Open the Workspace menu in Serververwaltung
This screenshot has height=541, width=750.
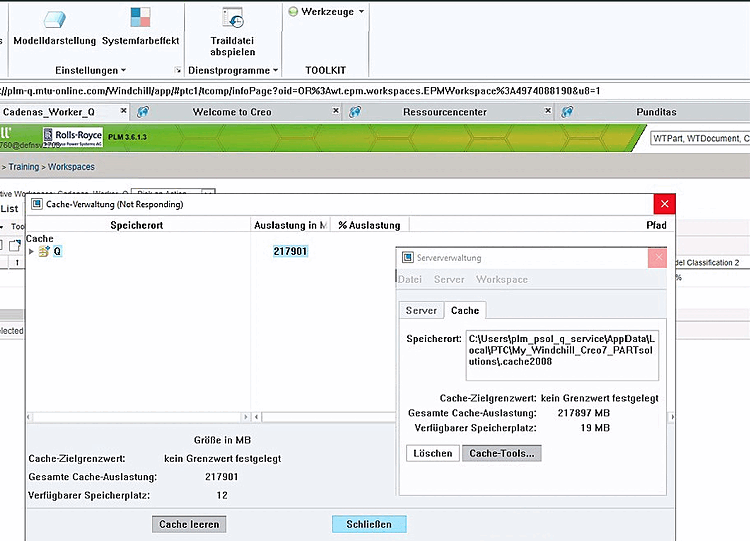(x=502, y=279)
